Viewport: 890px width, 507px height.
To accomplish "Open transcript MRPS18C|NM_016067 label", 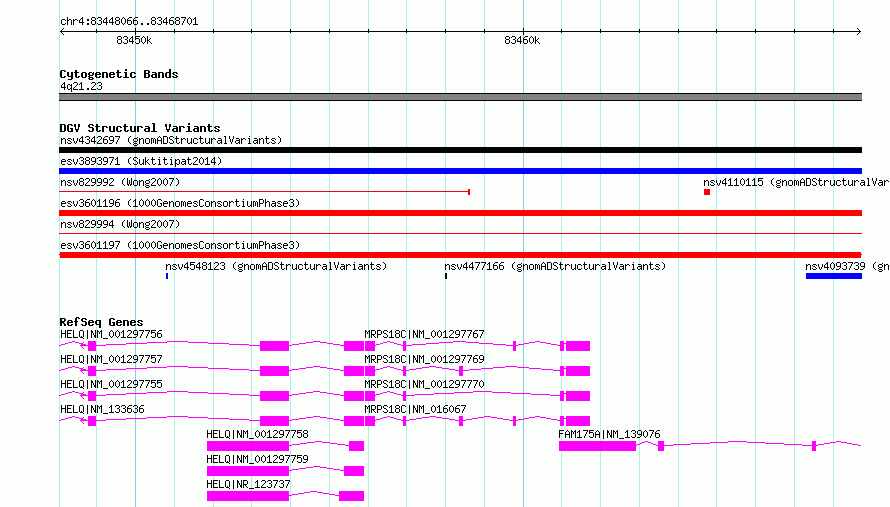I will click(x=415, y=409).
